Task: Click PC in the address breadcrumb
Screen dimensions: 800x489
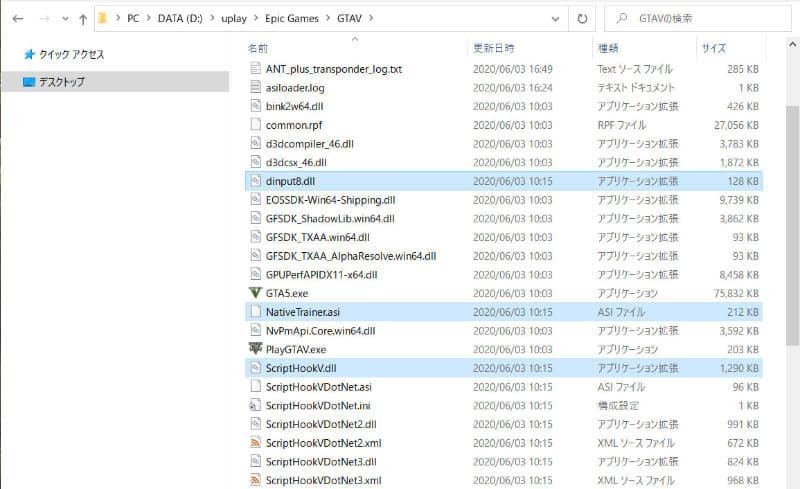Action: tap(133, 18)
